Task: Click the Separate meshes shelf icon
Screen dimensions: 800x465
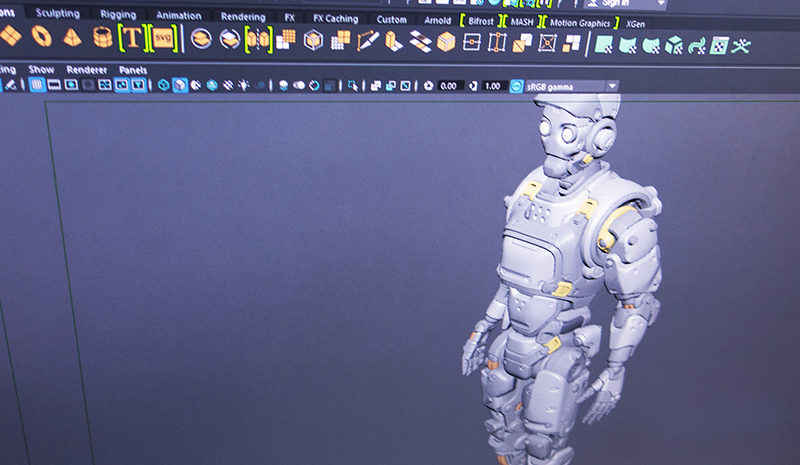Action: point(230,39)
